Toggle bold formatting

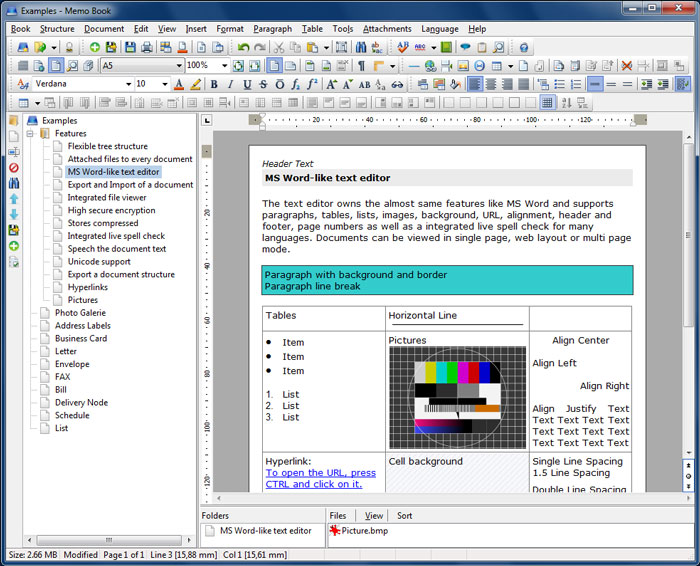pyautogui.click(x=214, y=84)
